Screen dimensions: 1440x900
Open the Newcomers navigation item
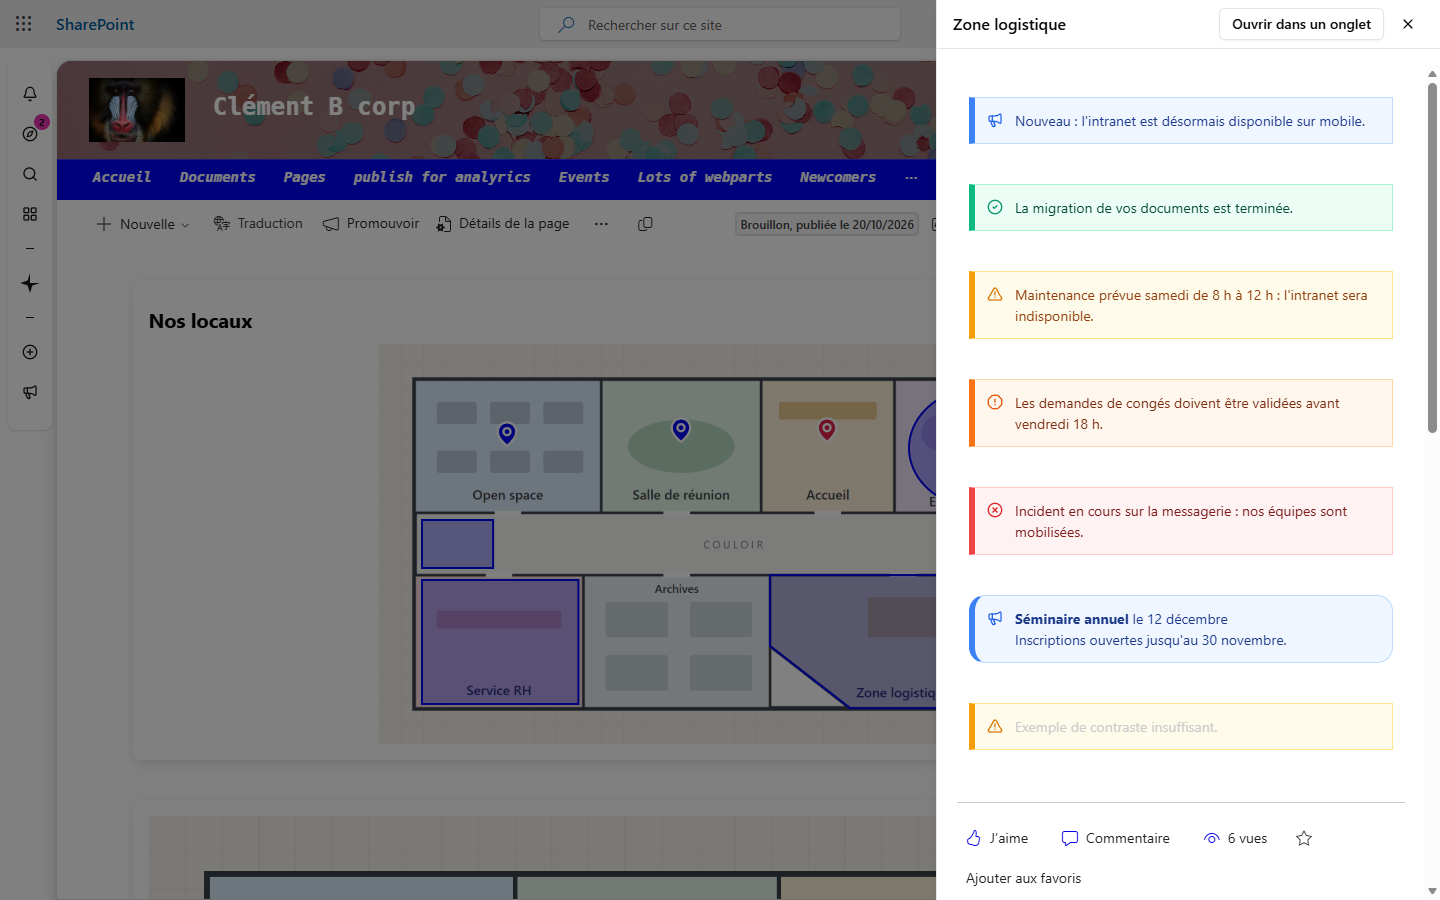click(838, 177)
